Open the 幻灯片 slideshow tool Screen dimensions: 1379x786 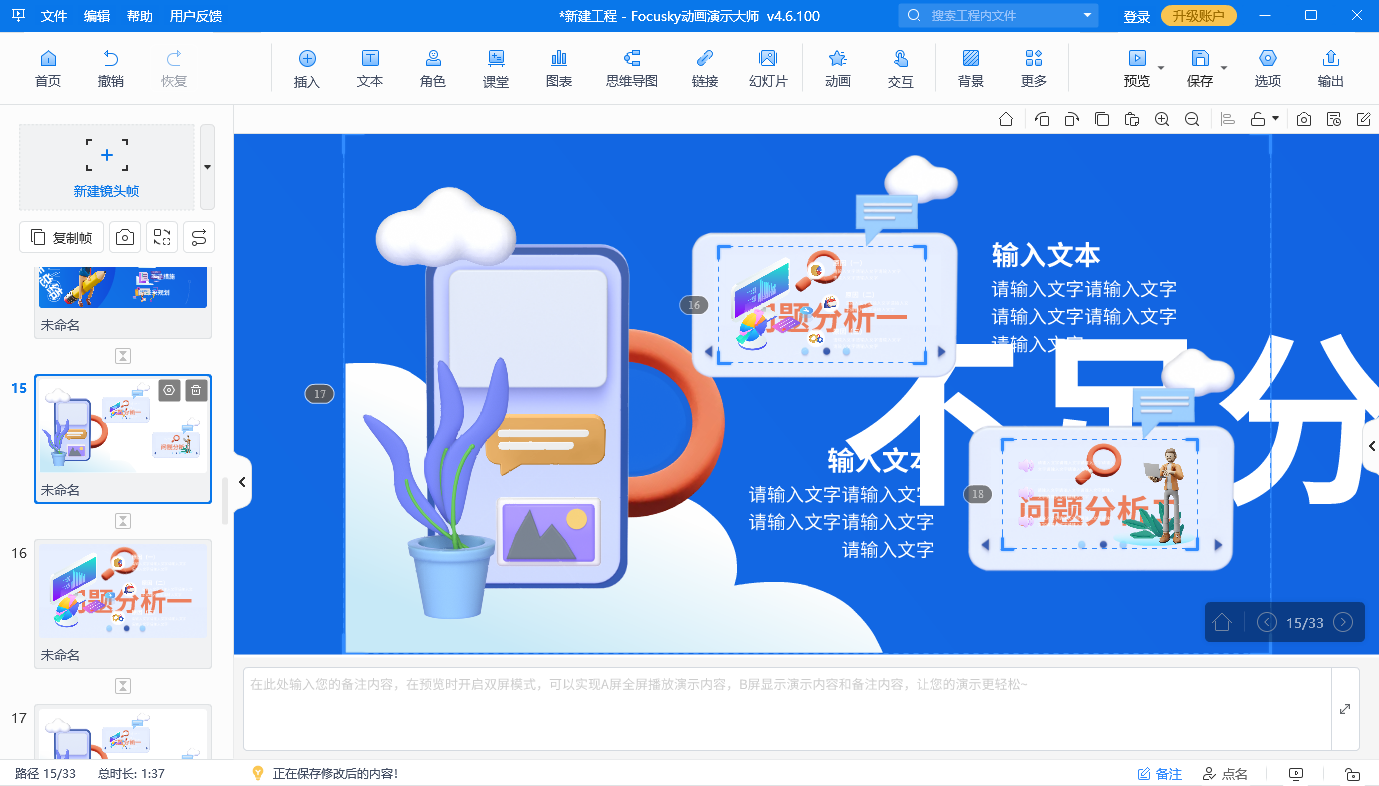pyautogui.click(x=768, y=69)
